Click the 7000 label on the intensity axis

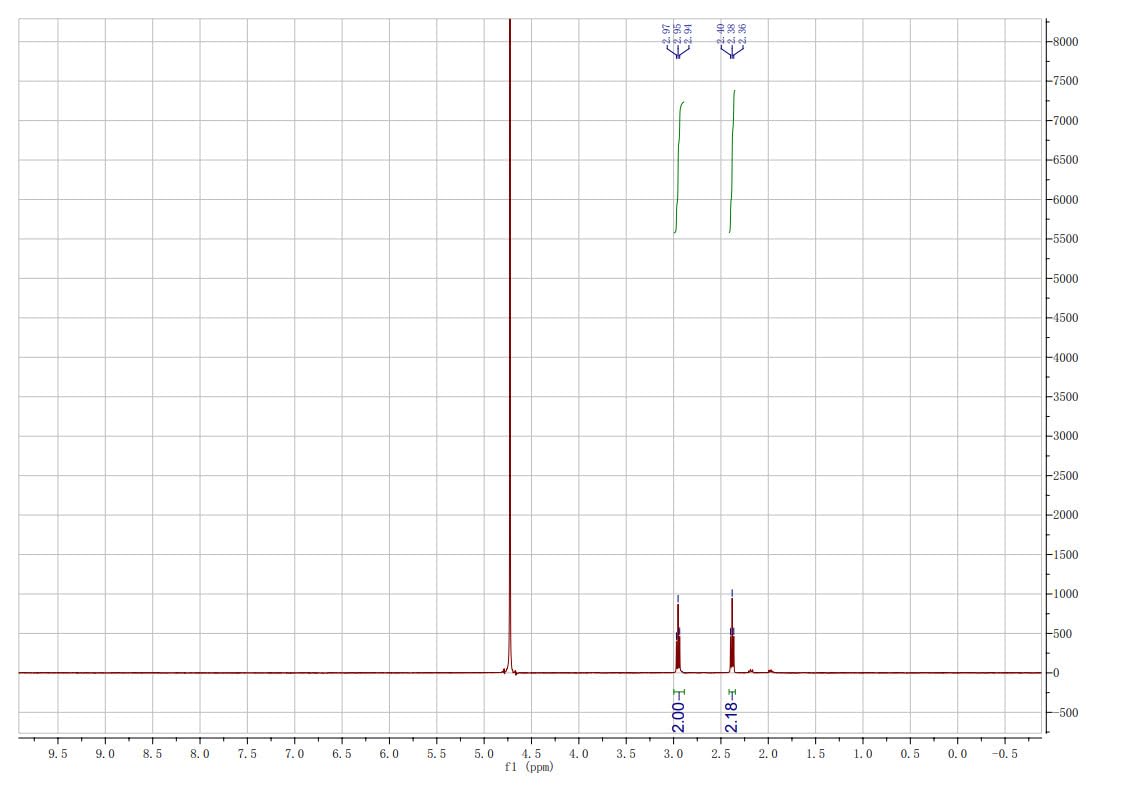tap(1065, 120)
